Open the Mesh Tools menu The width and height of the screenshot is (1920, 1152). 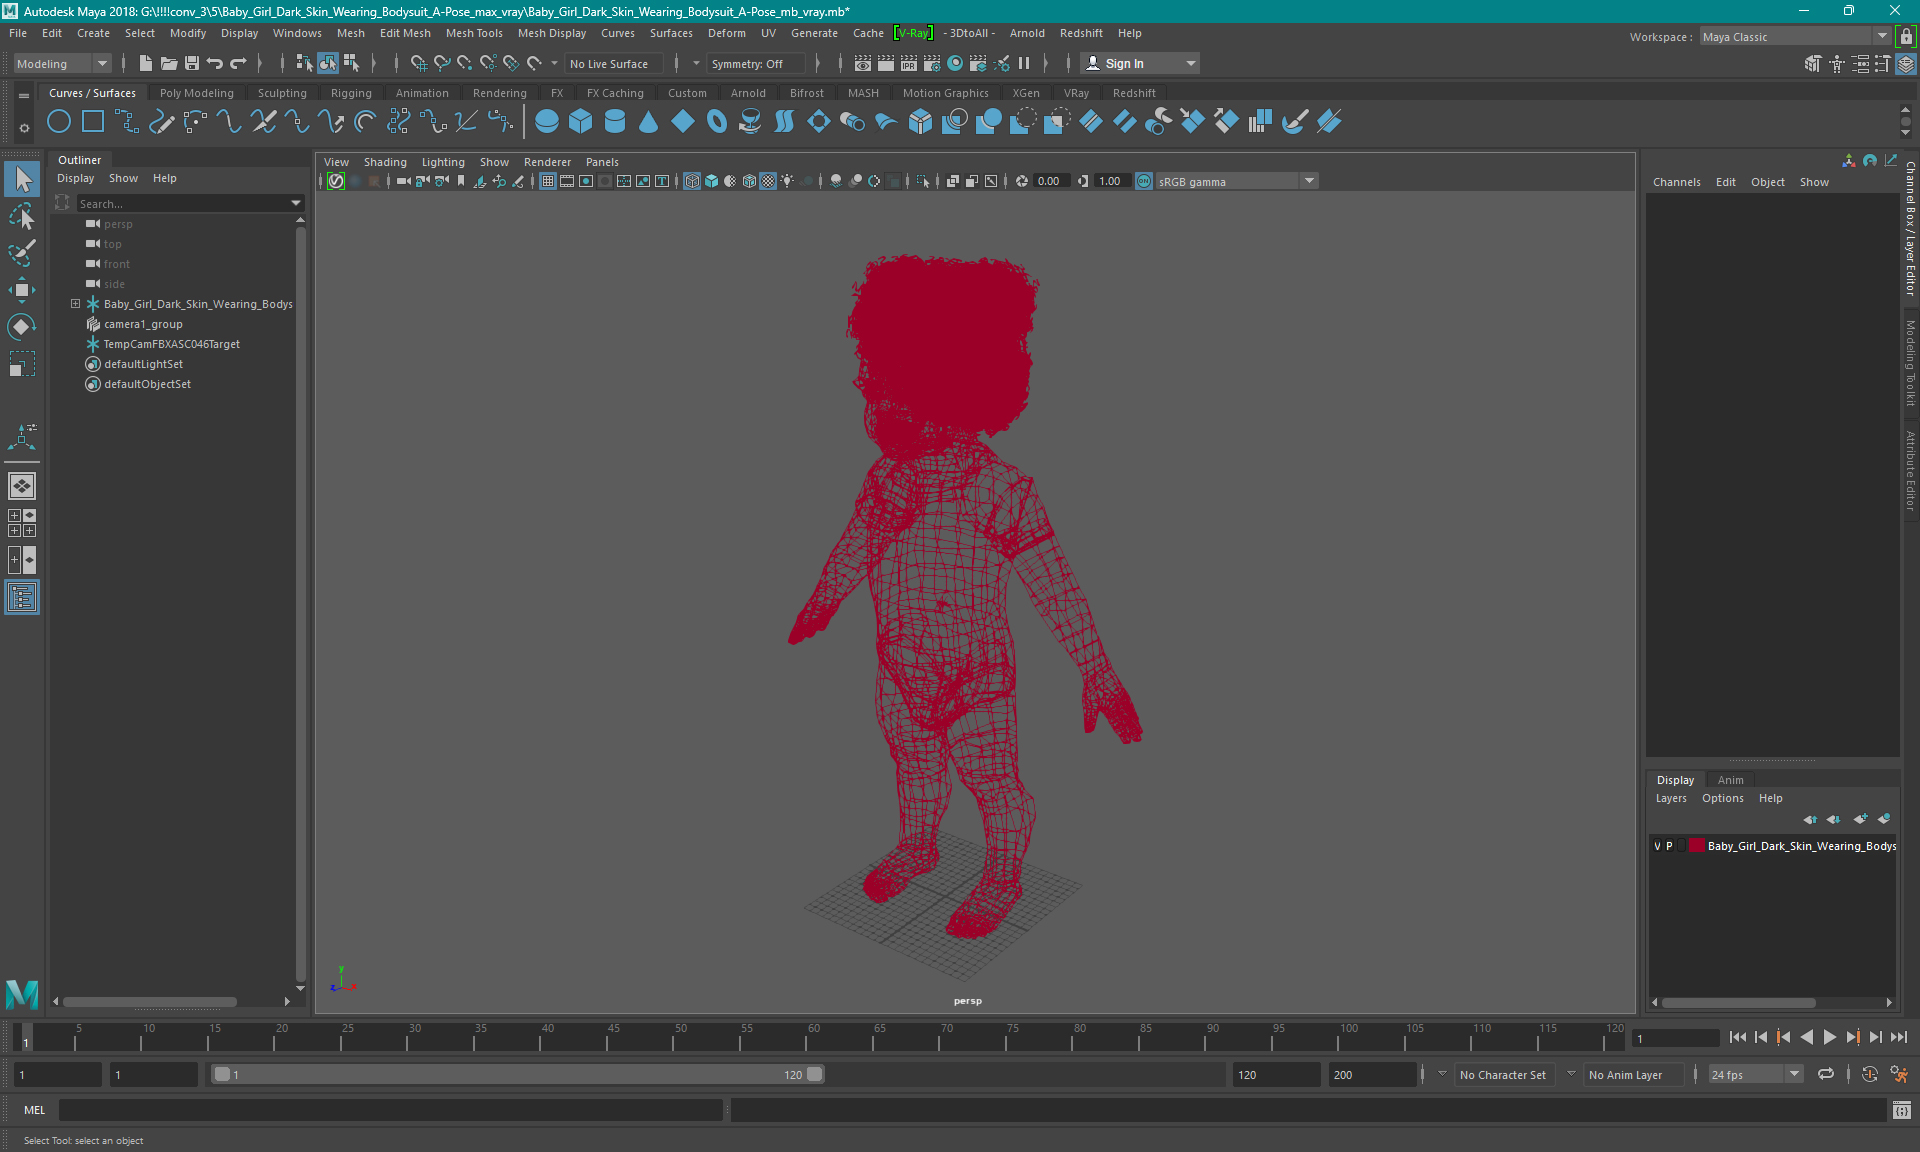[474, 33]
